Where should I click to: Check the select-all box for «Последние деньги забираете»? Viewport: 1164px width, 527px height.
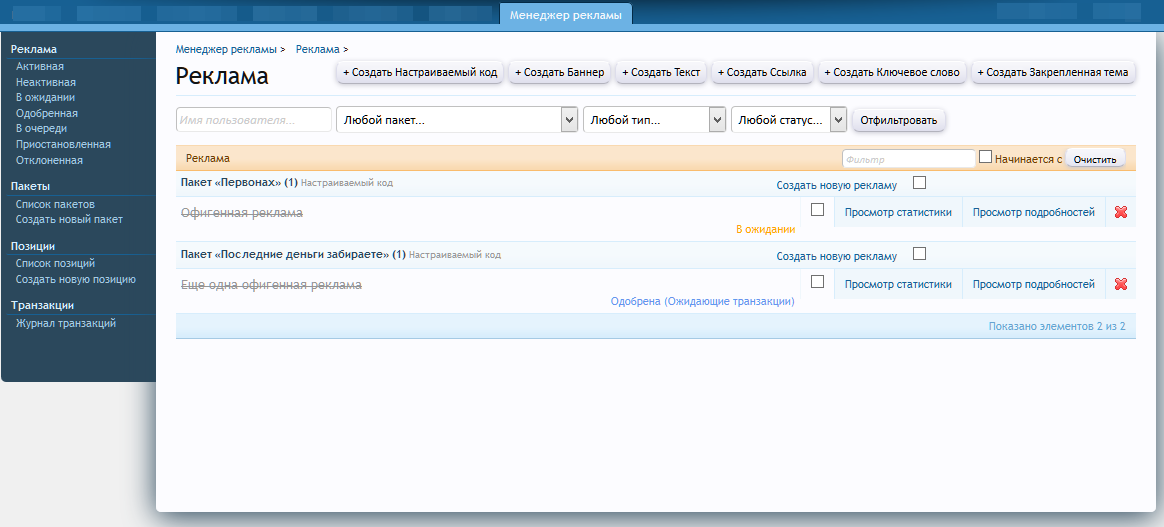pos(920,254)
